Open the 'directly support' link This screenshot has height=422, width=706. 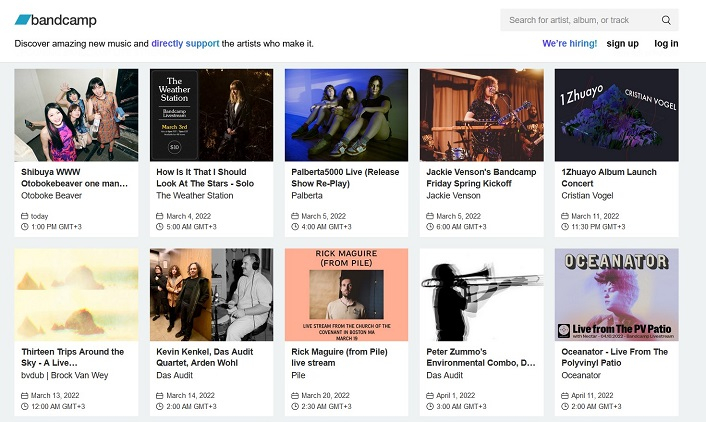(185, 44)
